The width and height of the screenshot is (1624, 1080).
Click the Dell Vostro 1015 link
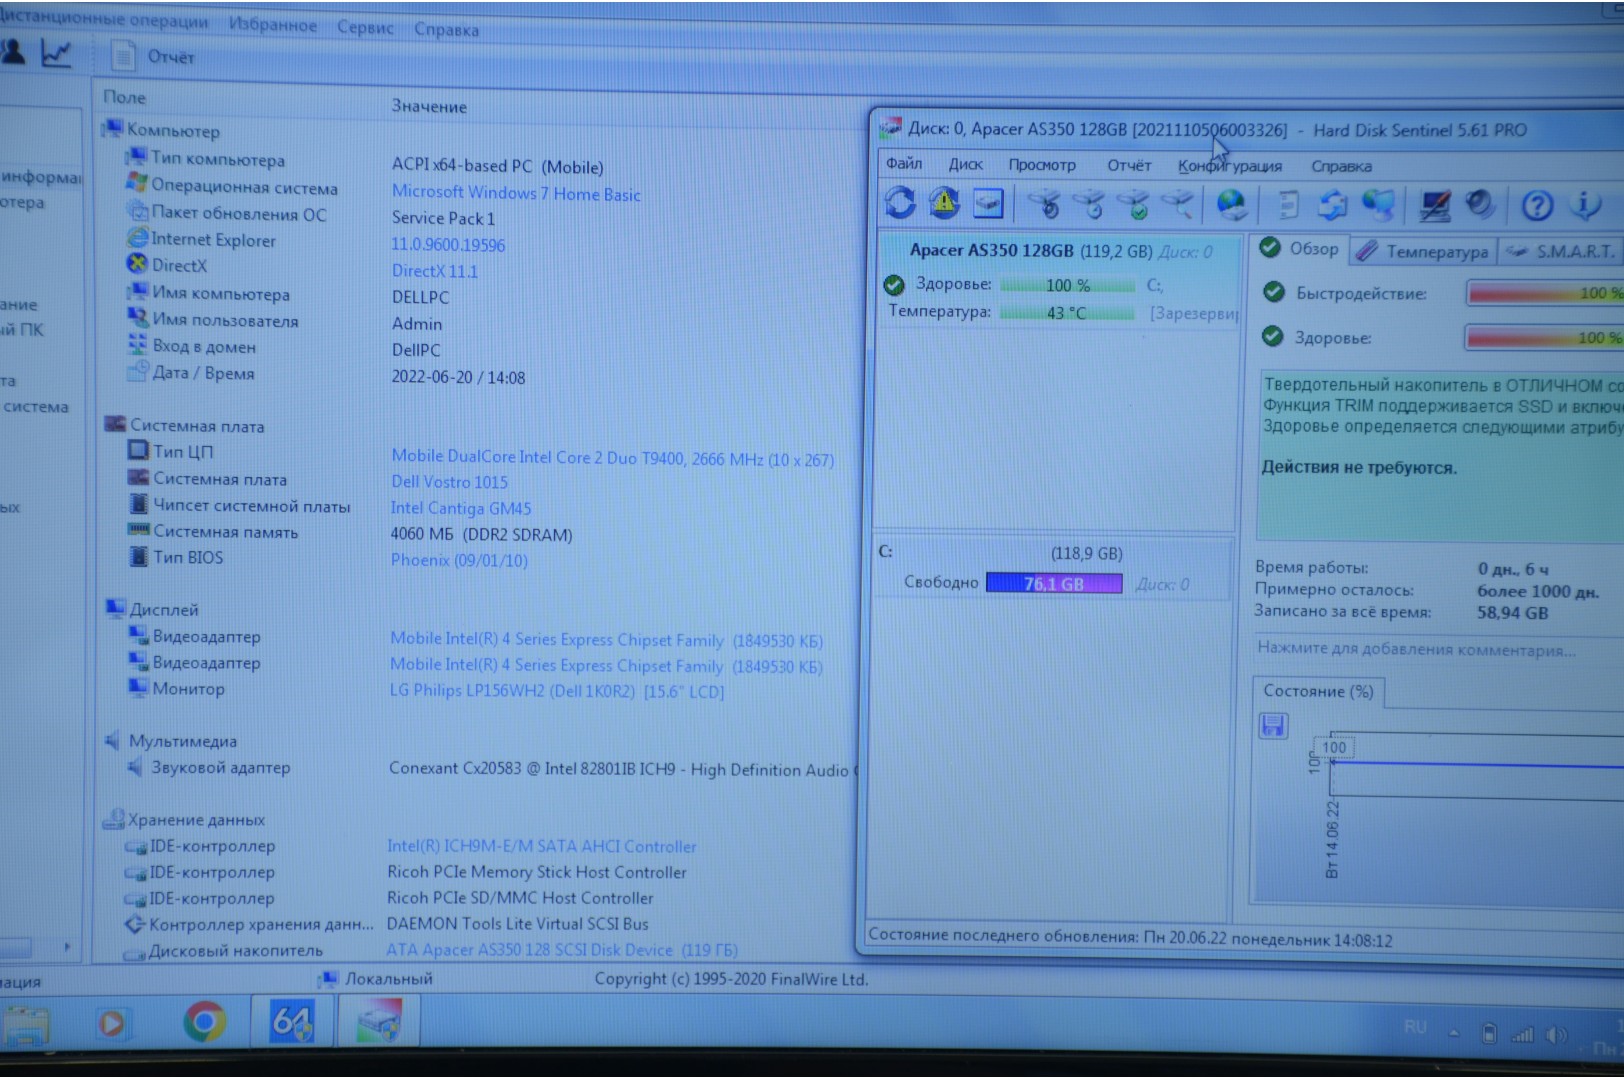(449, 482)
